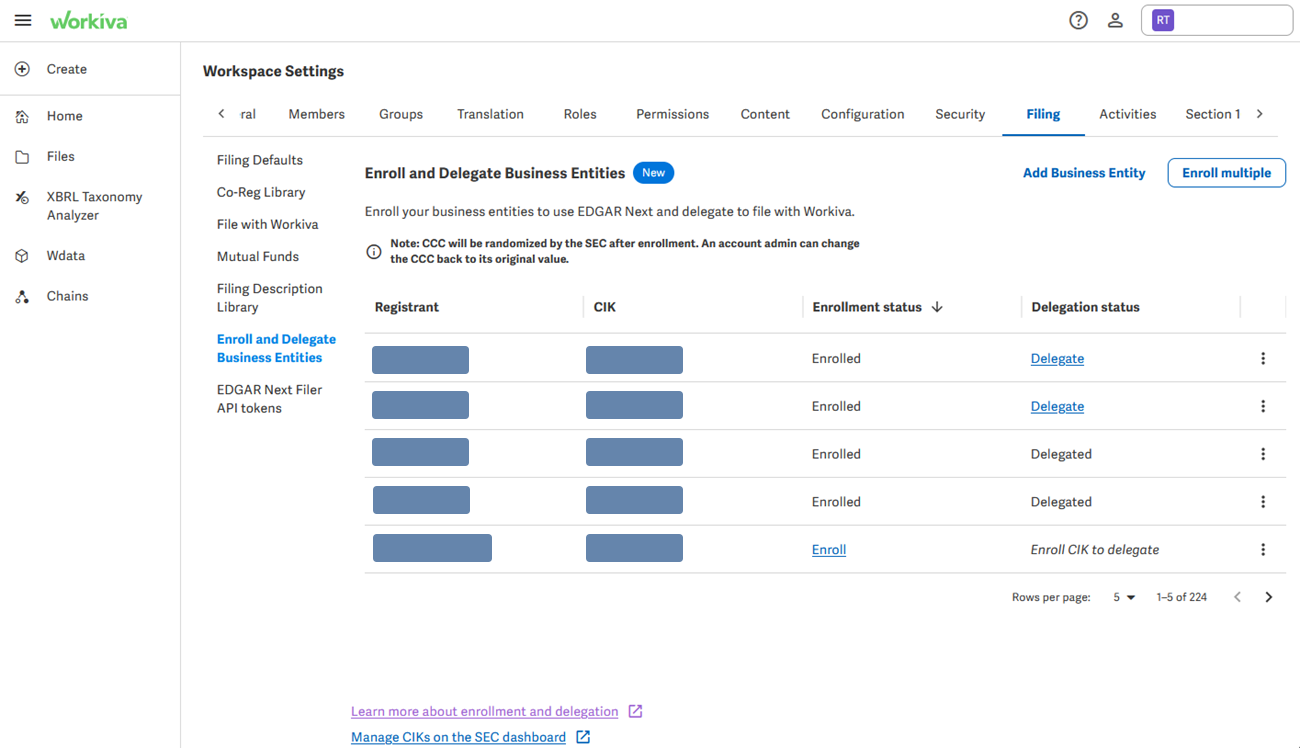Click Add Business Entity
Screen dimensions: 1300x748
[x=1084, y=173]
